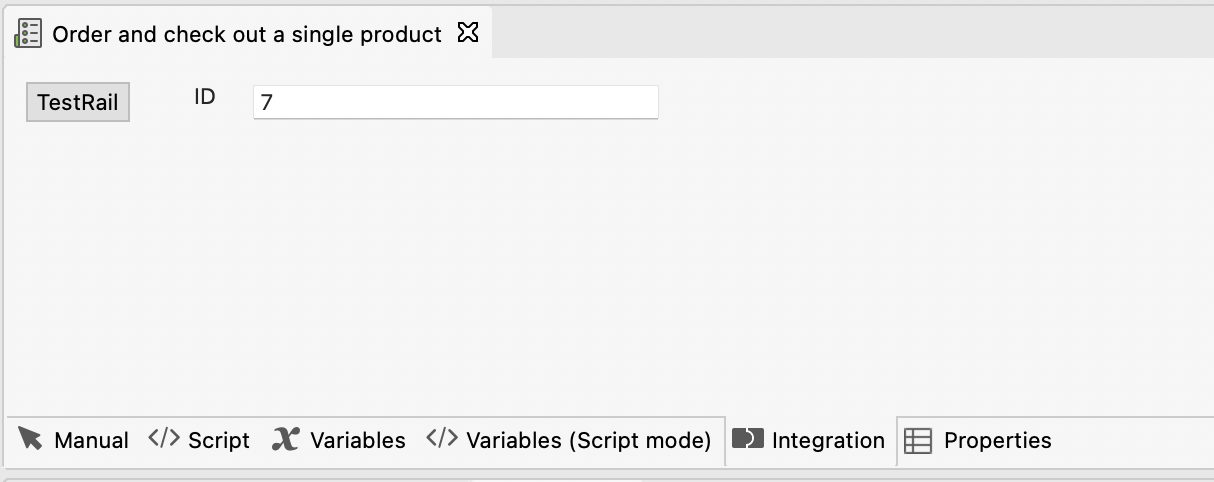Click the table icon beside Properties
This screenshot has height=482, width=1214.
pyautogui.click(x=918, y=440)
